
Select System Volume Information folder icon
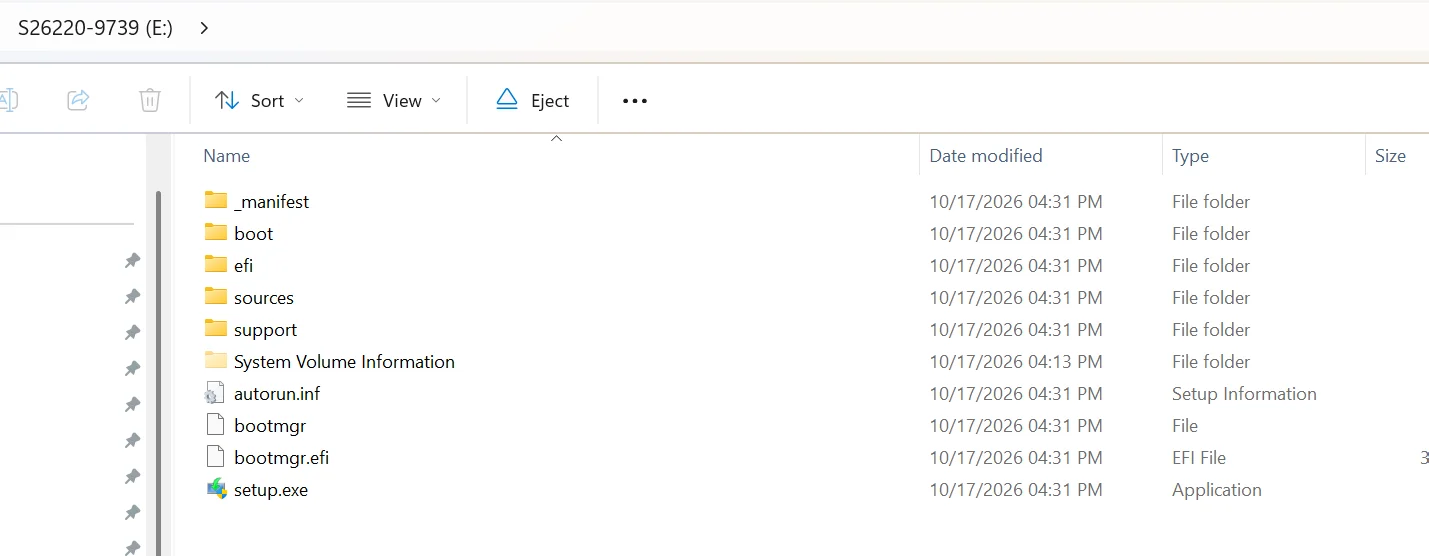pyautogui.click(x=216, y=361)
